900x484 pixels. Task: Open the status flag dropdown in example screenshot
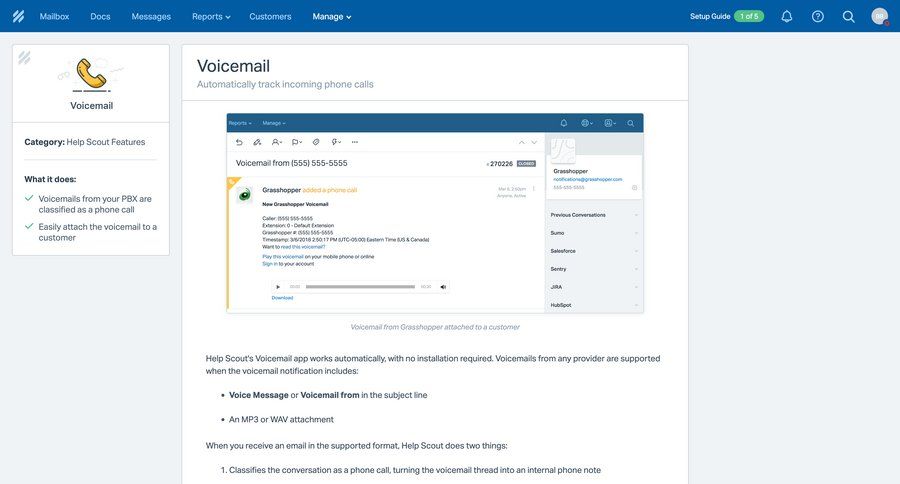click(x=296, y=142)
